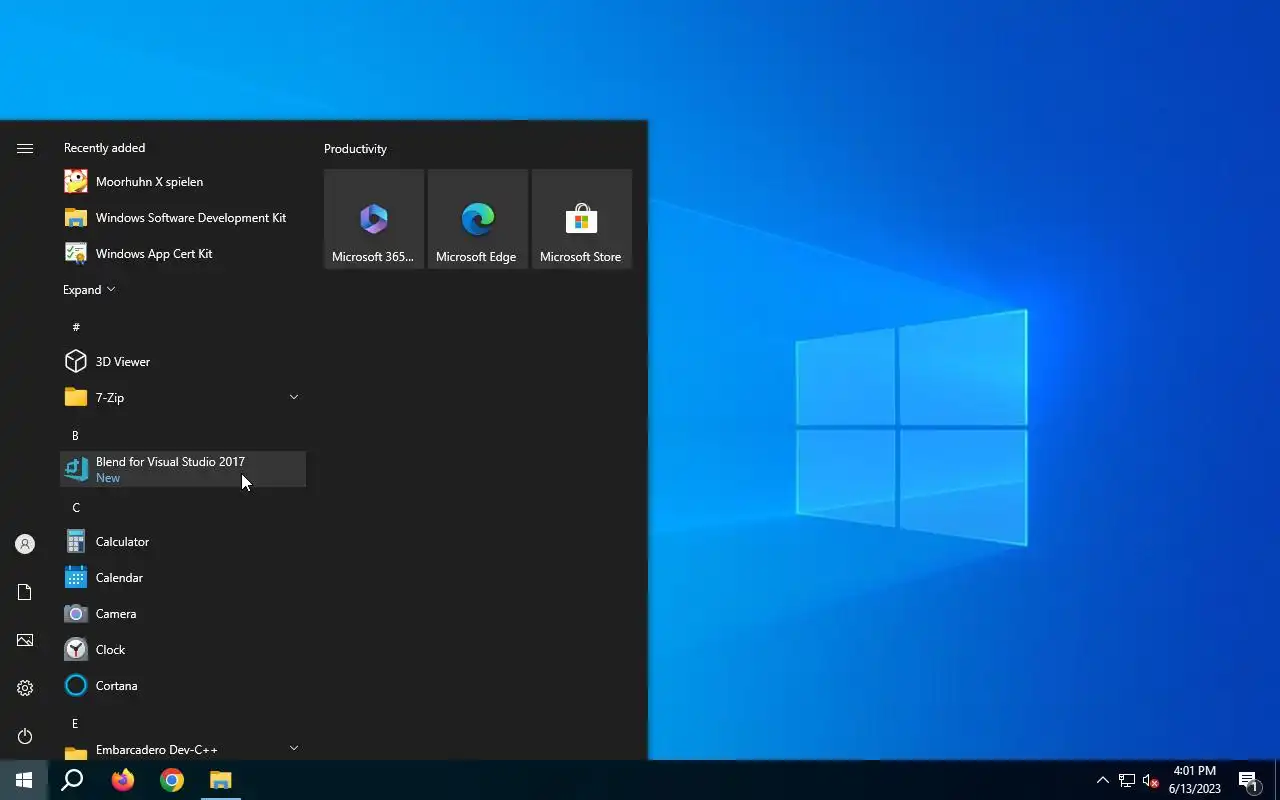Image resolution: width=1280 pixels, height=800 pixels.
Task: Open Power options in Start sidebar
Action: click(25, 736)
